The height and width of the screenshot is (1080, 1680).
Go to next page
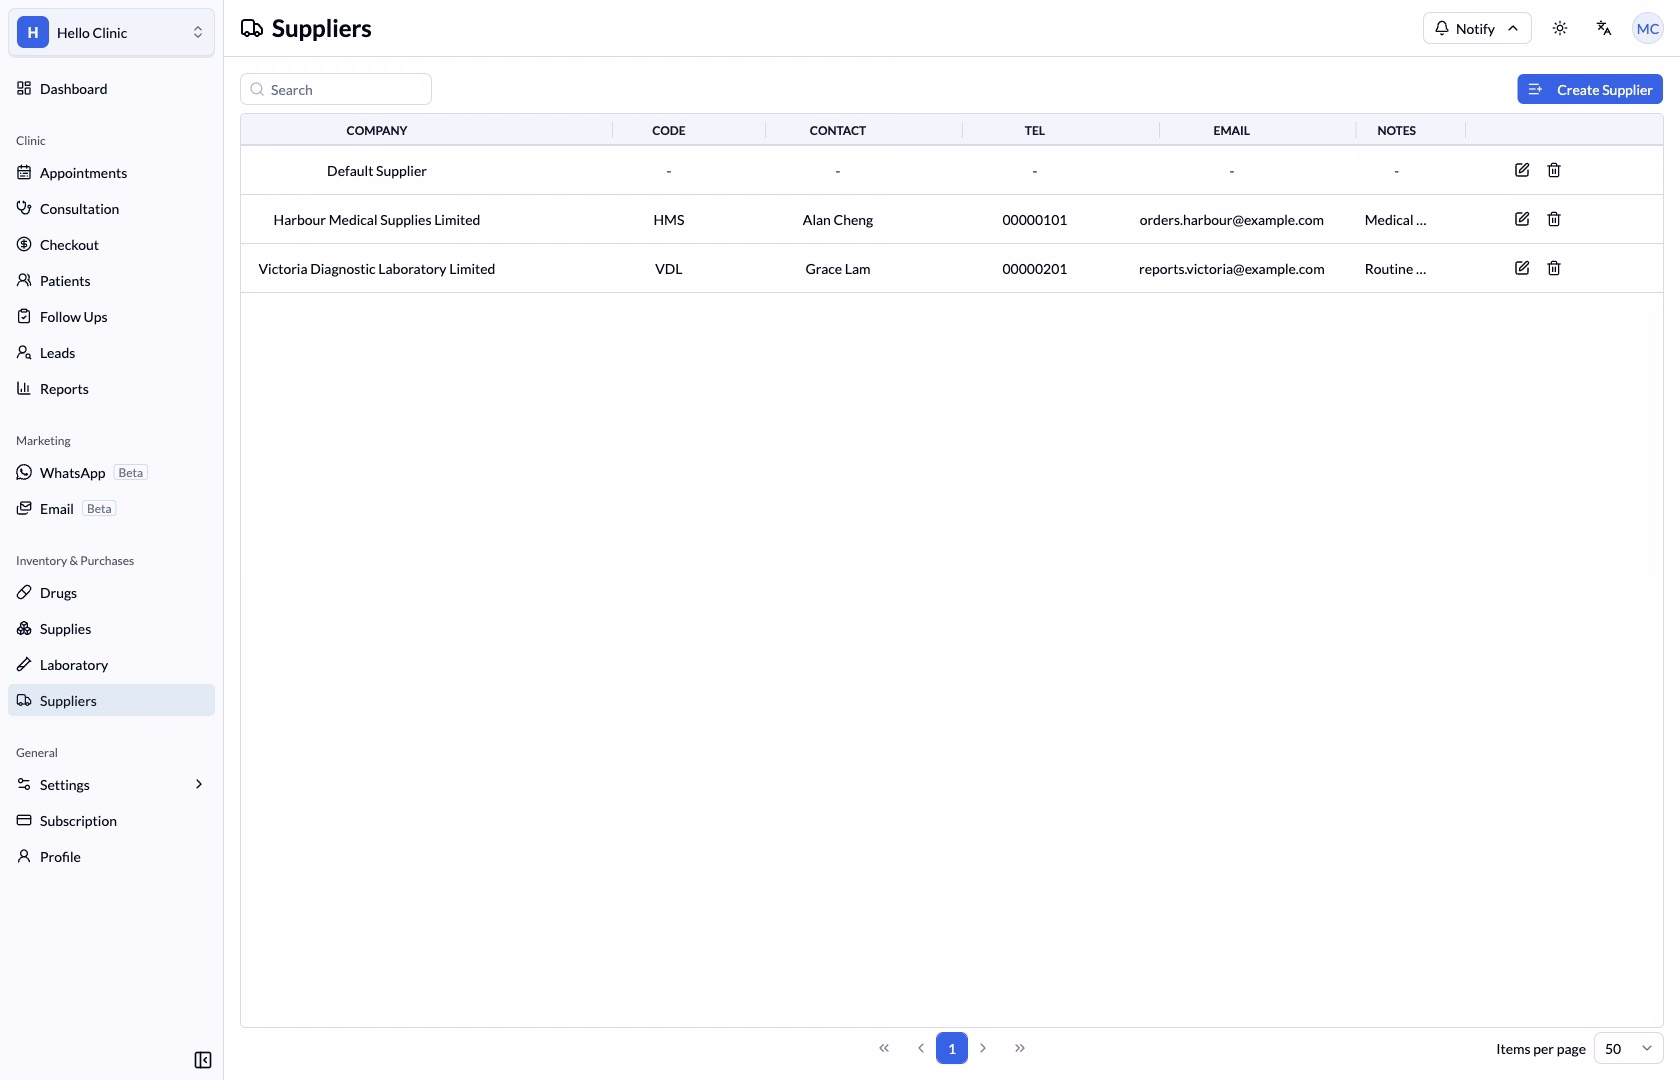[x=983, y=1048]
